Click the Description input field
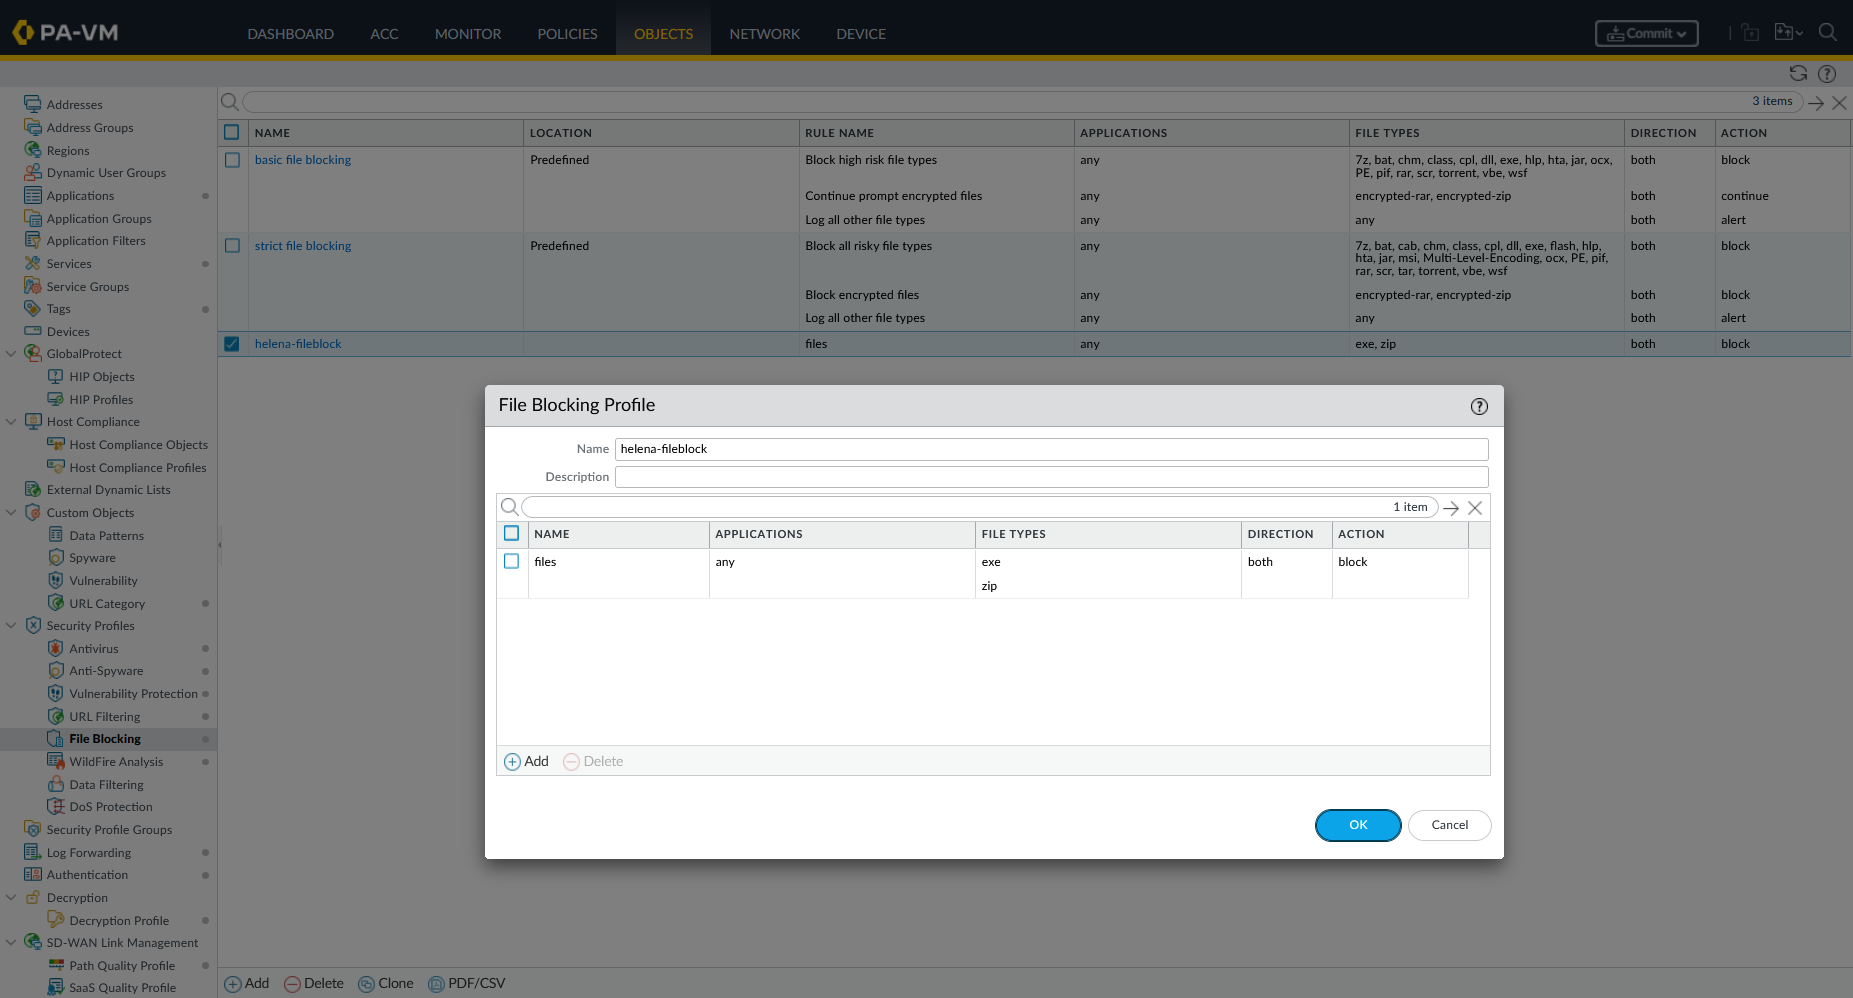Screen dimensions: 1853x998 point(1051,477)
